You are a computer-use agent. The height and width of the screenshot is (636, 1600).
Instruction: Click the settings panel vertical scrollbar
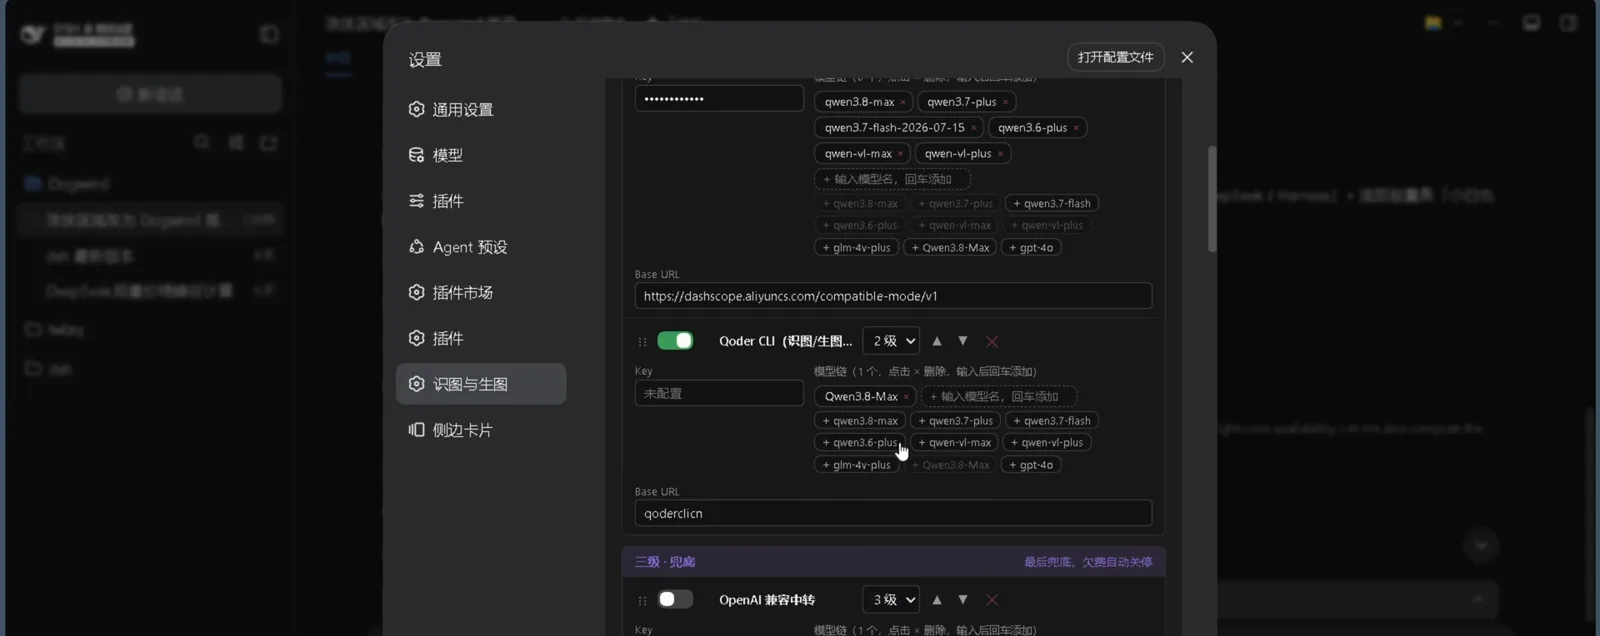tap(1212, 199)
